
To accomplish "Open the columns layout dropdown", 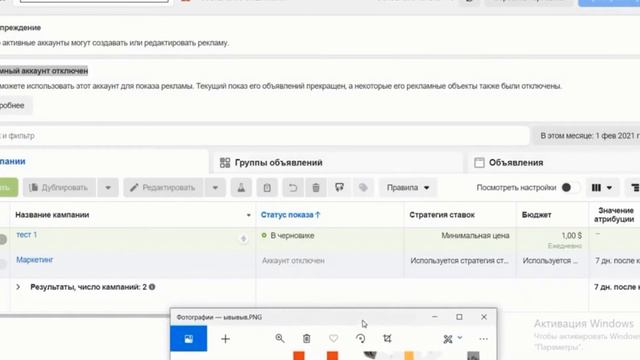I will point(602,188).
